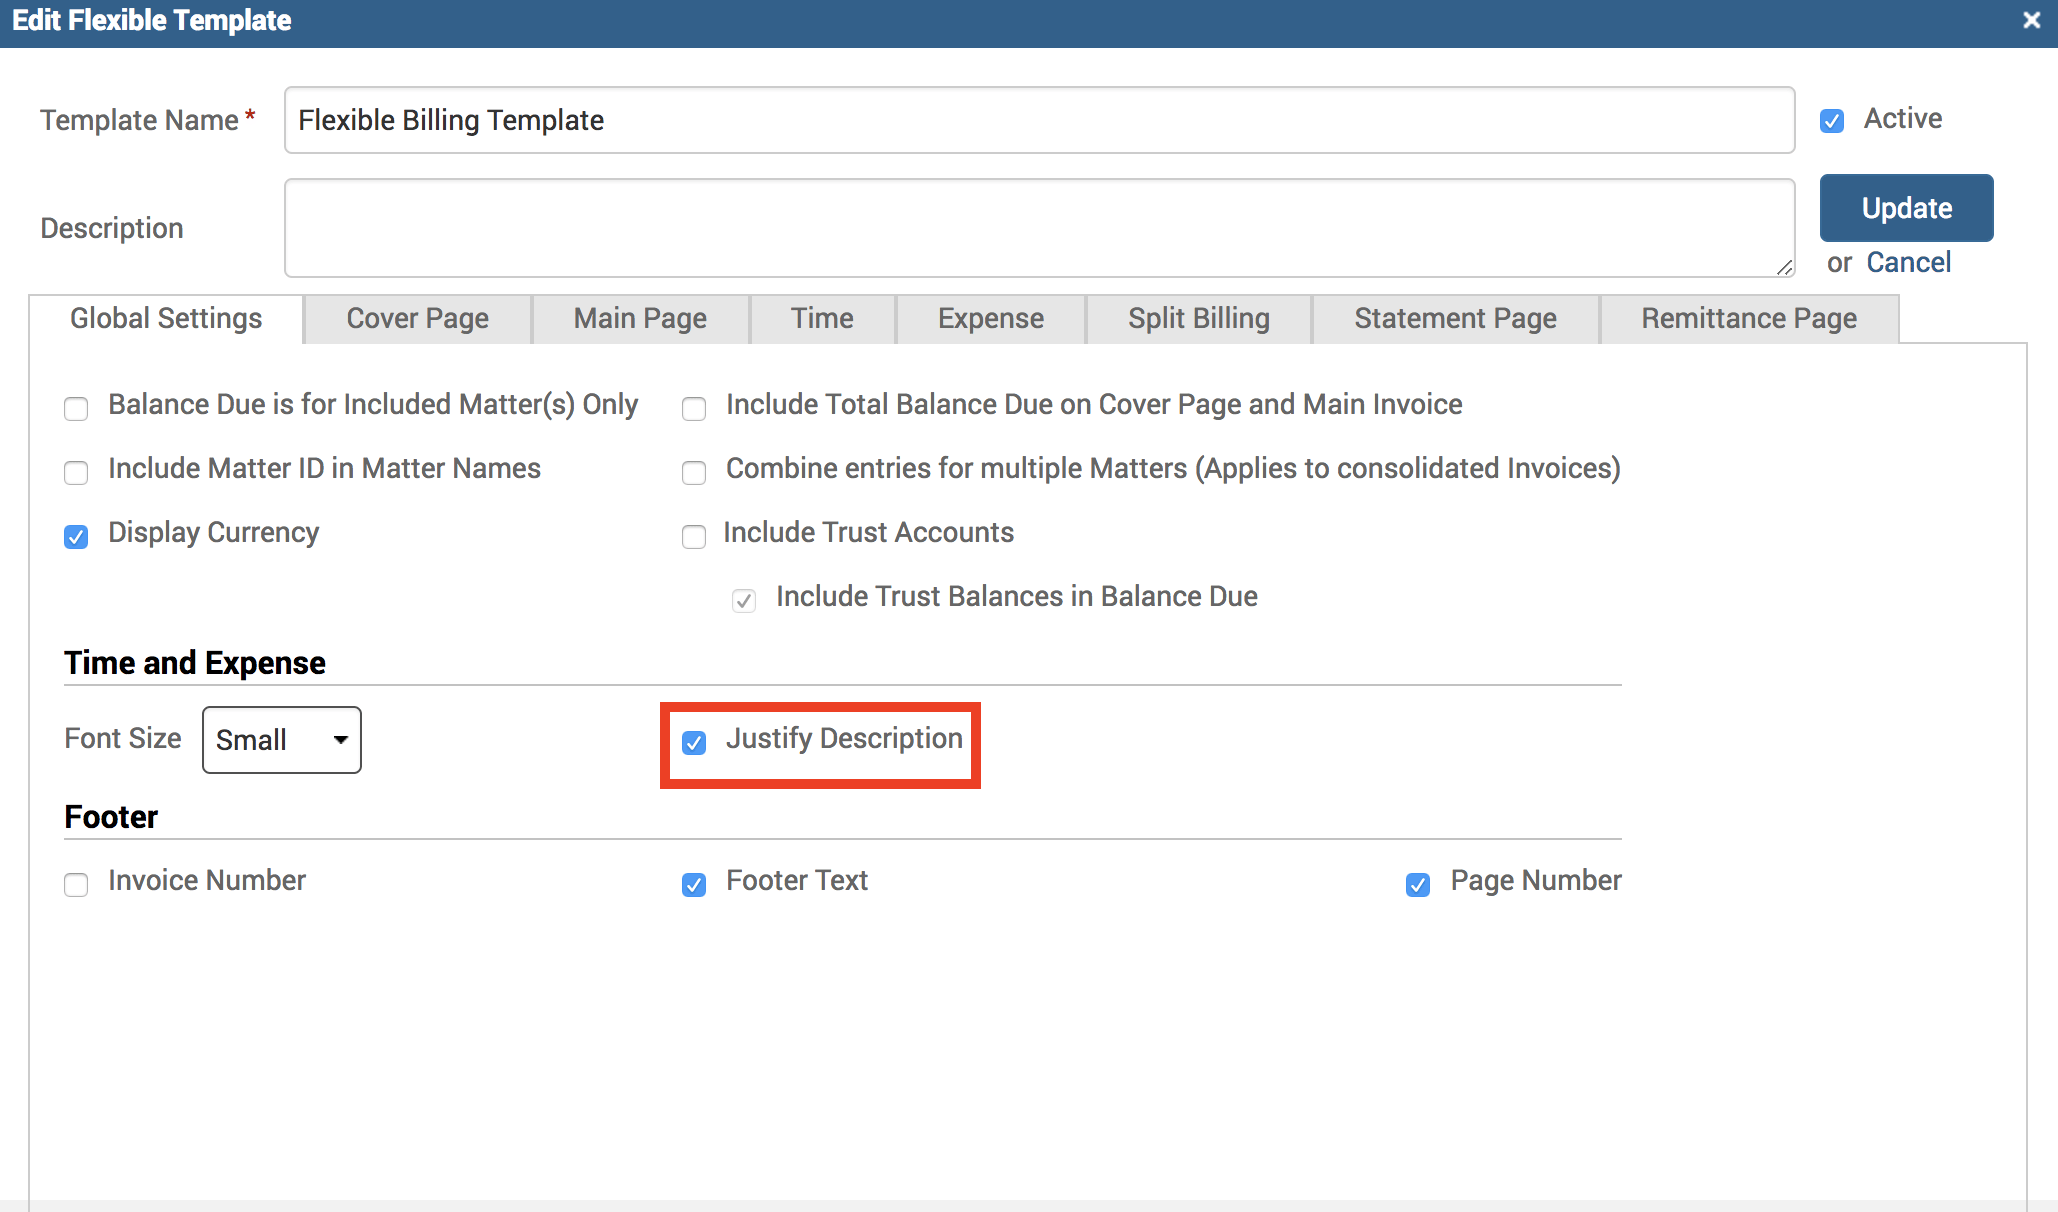The width and height of the screenshot is (2058, 1212).
Task: Open the Font Size dropdown
Action: [281, 740]
